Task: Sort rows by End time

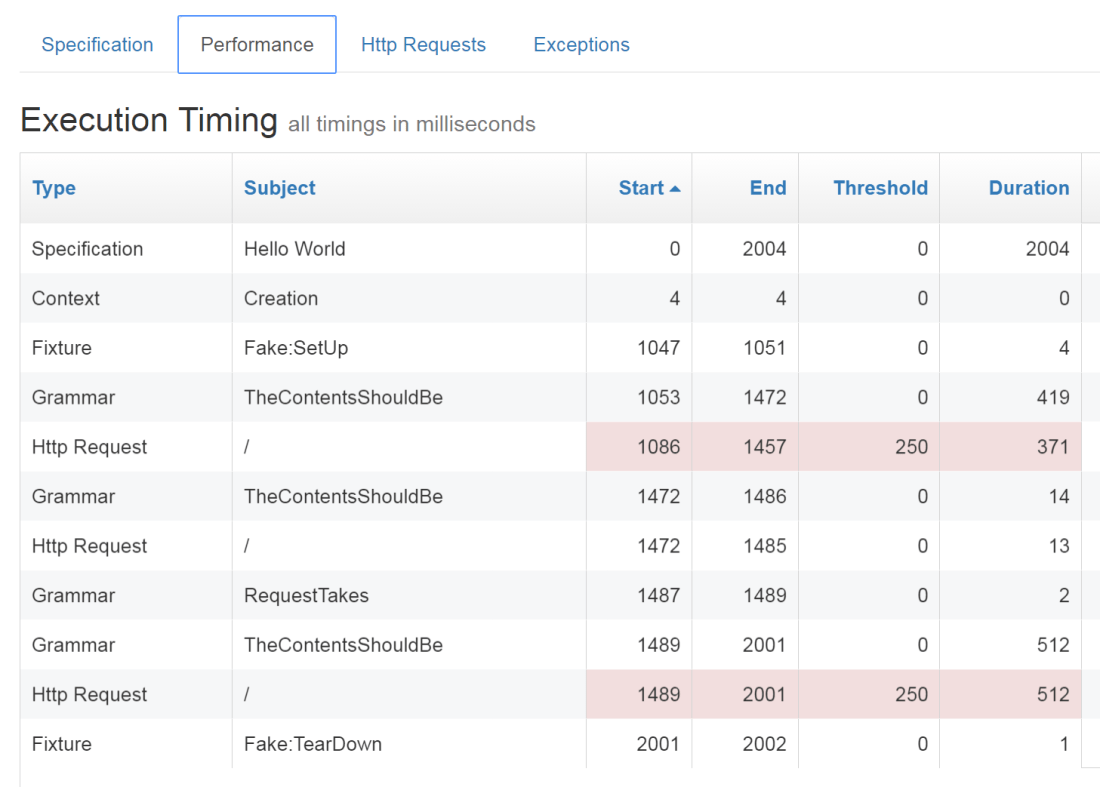Action: pos(768,187)
